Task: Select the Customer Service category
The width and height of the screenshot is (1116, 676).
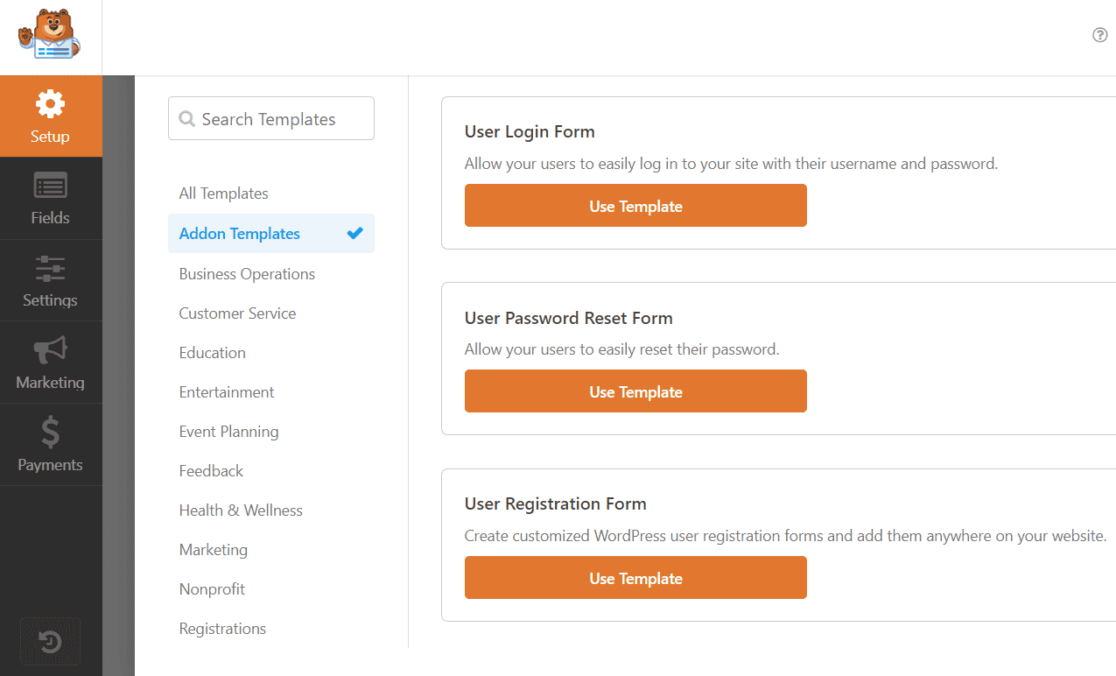Action: (x=237, y=313)
